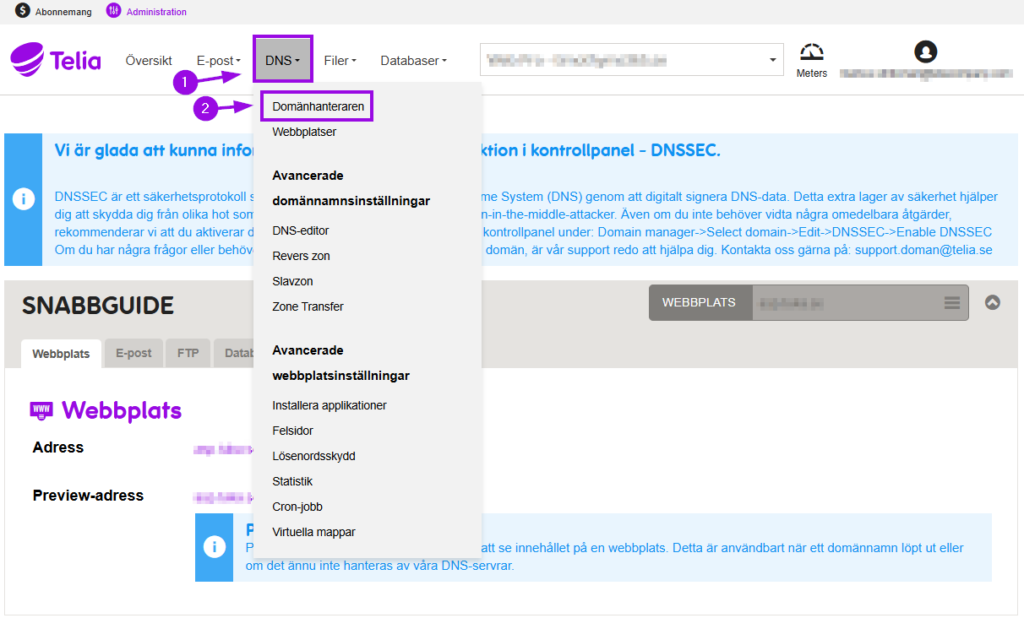Open the Meters gauge icon

(x=811, y=54)
